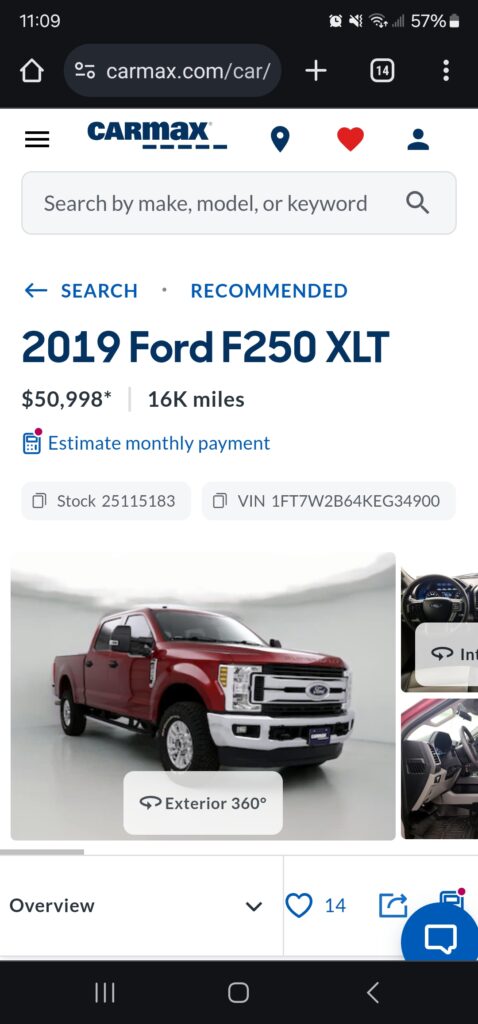
Task: Open Chrome three-dot overflow menu
Action: 445,71
